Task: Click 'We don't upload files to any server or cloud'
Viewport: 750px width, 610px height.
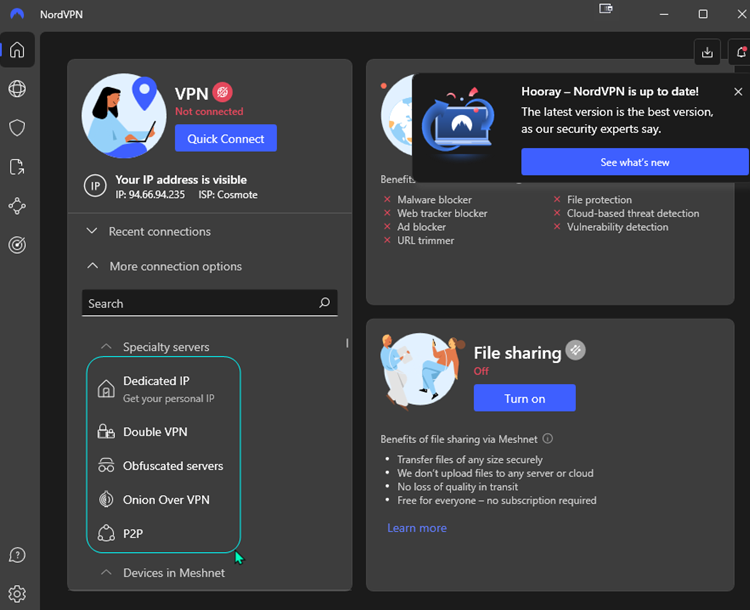Action: coord(496,473)
